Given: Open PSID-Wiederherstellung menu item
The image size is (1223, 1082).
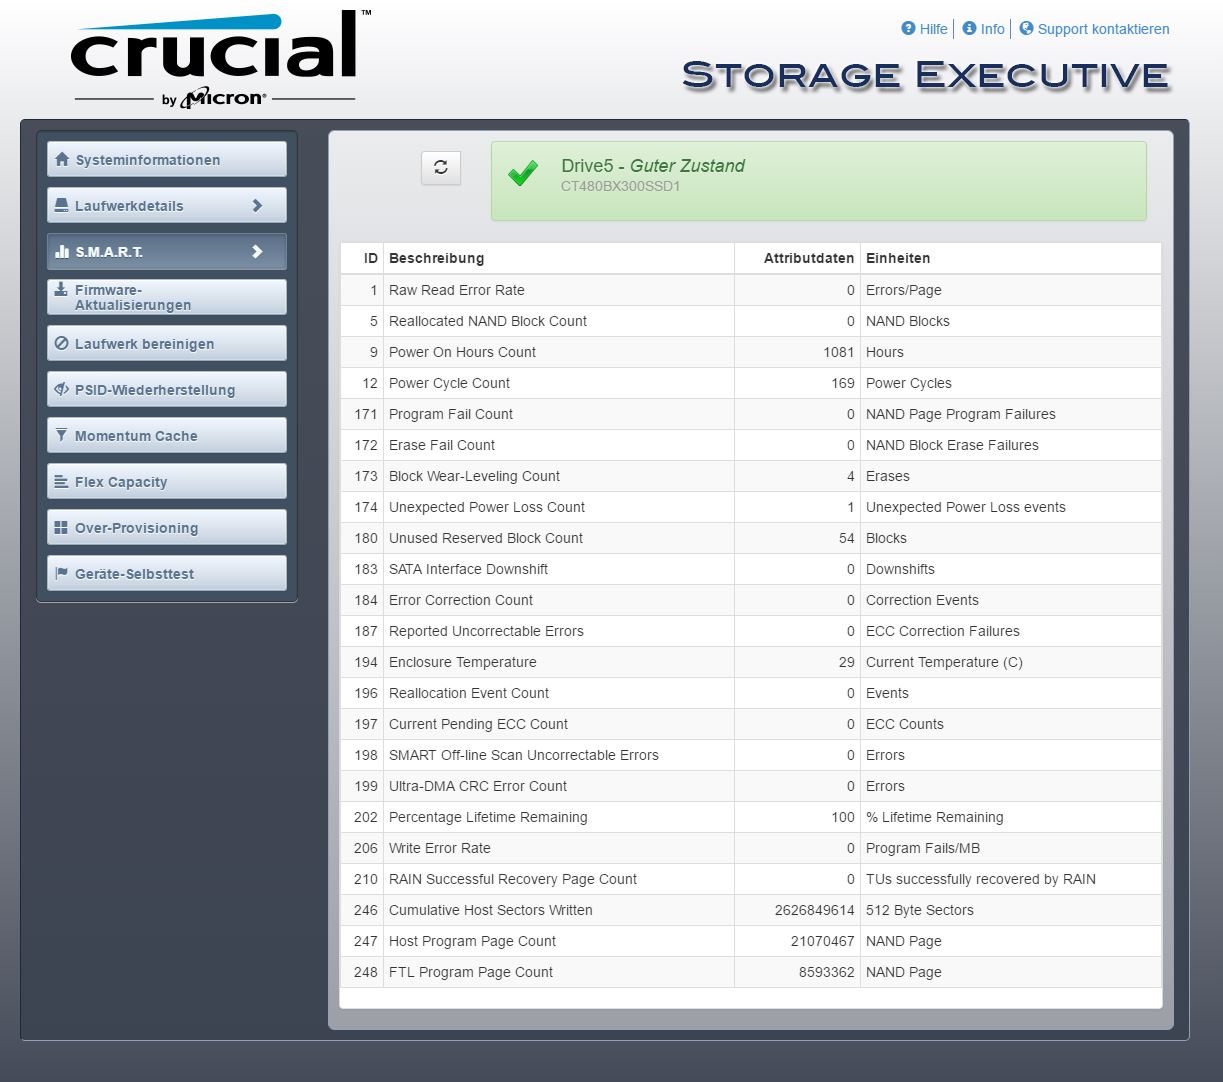Looking at the screenshot, I should tap(167, 389).
